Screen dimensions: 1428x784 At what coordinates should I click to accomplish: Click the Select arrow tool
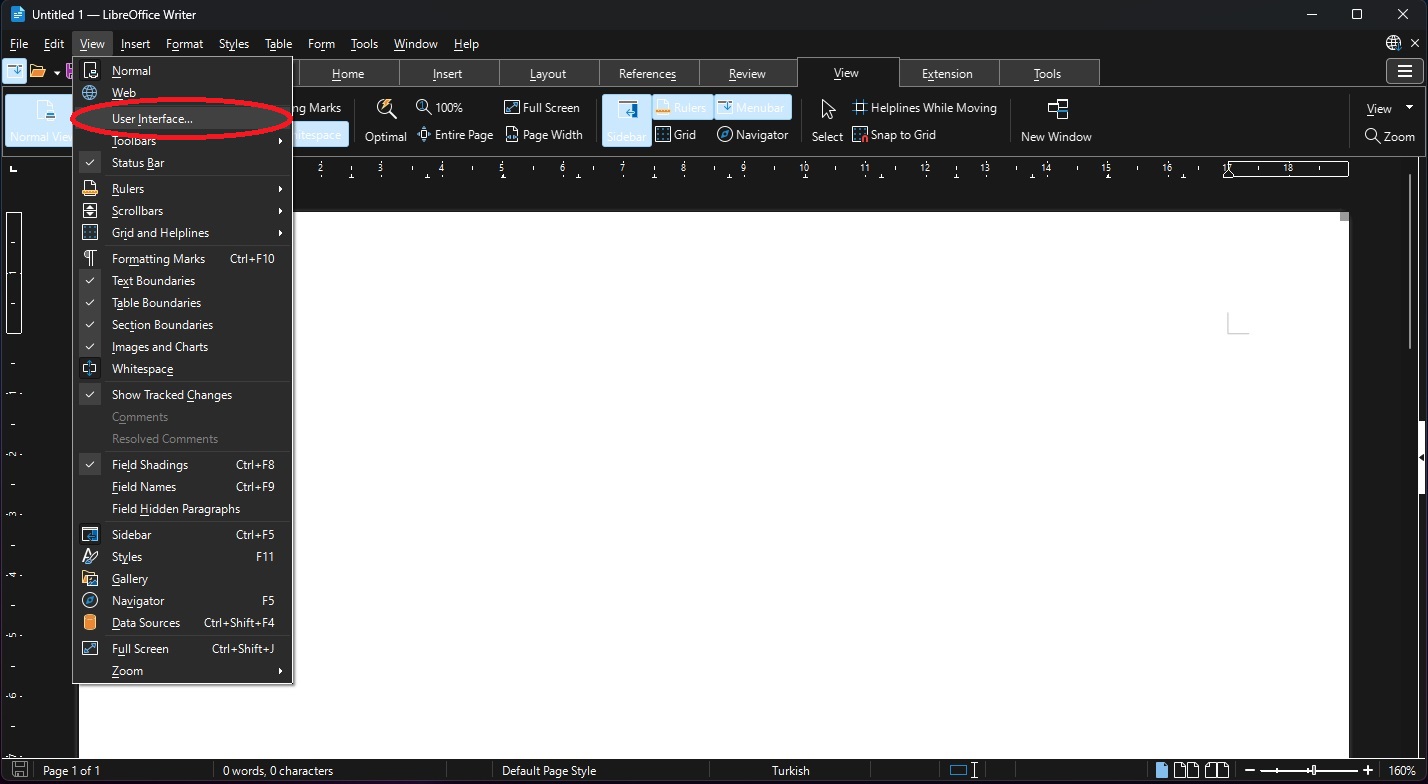[x=827, y=120]
